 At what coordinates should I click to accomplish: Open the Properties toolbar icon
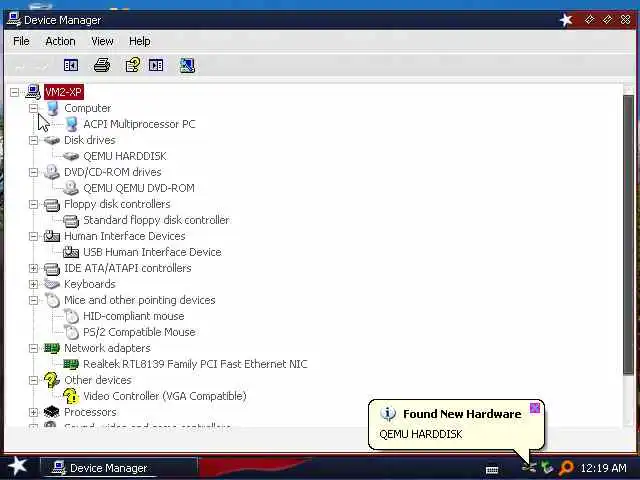point(132,65)
